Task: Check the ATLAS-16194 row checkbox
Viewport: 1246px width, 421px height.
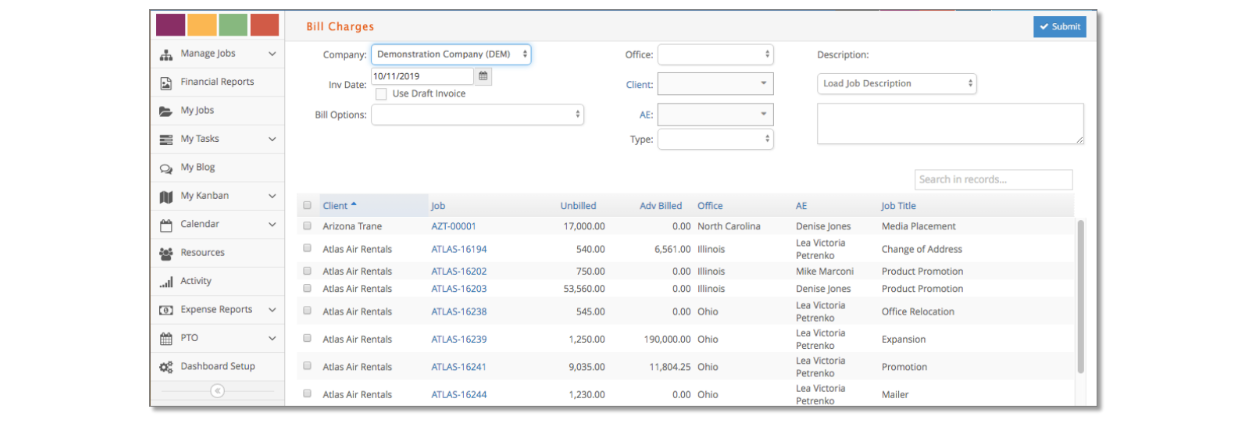Action: pyautogui.click(x=307, y=249)
